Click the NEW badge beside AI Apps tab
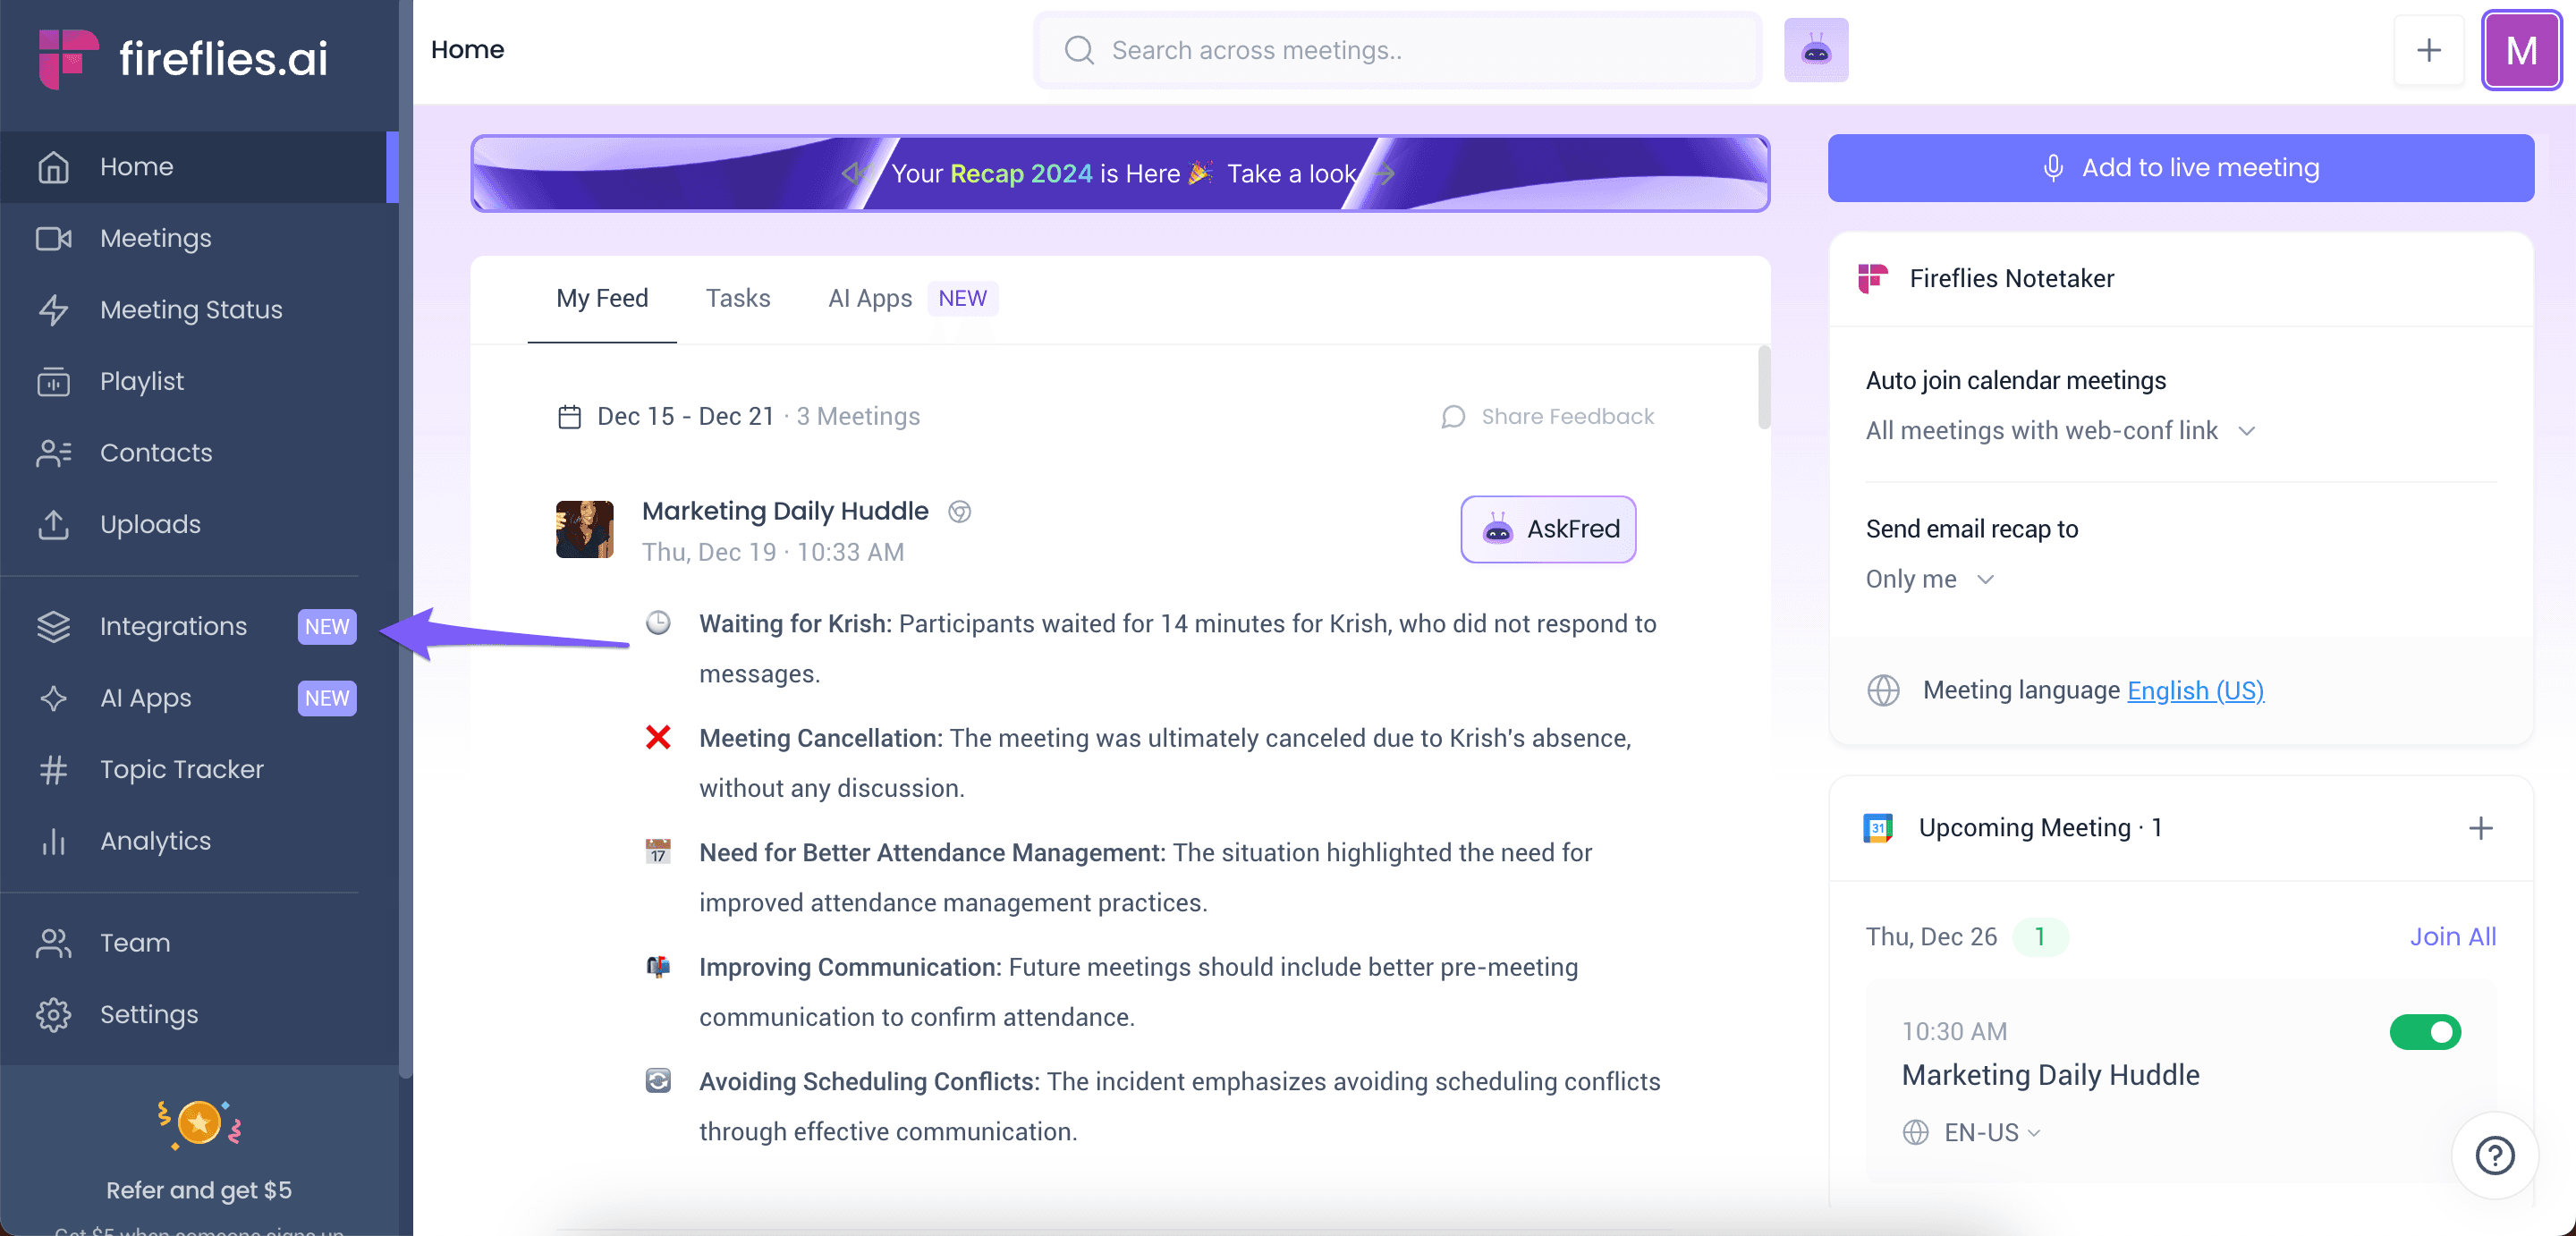 [962, 298]
